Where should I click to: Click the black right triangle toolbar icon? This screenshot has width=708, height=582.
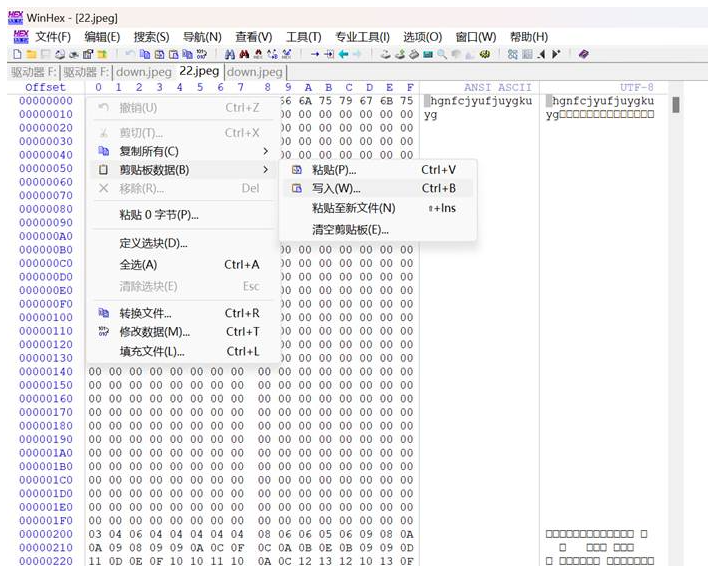(556, 54)
